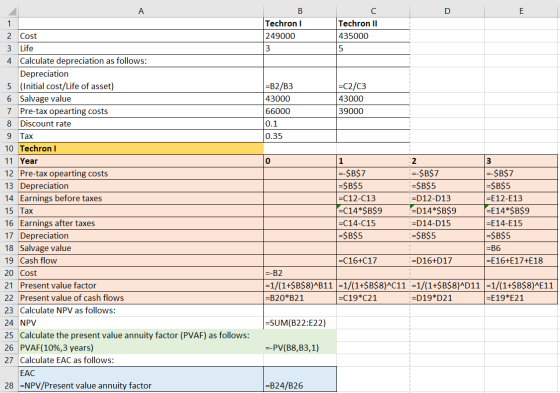Click cell 'Techron I' in column B
This screenshot has width=560, height=393.
300,24
